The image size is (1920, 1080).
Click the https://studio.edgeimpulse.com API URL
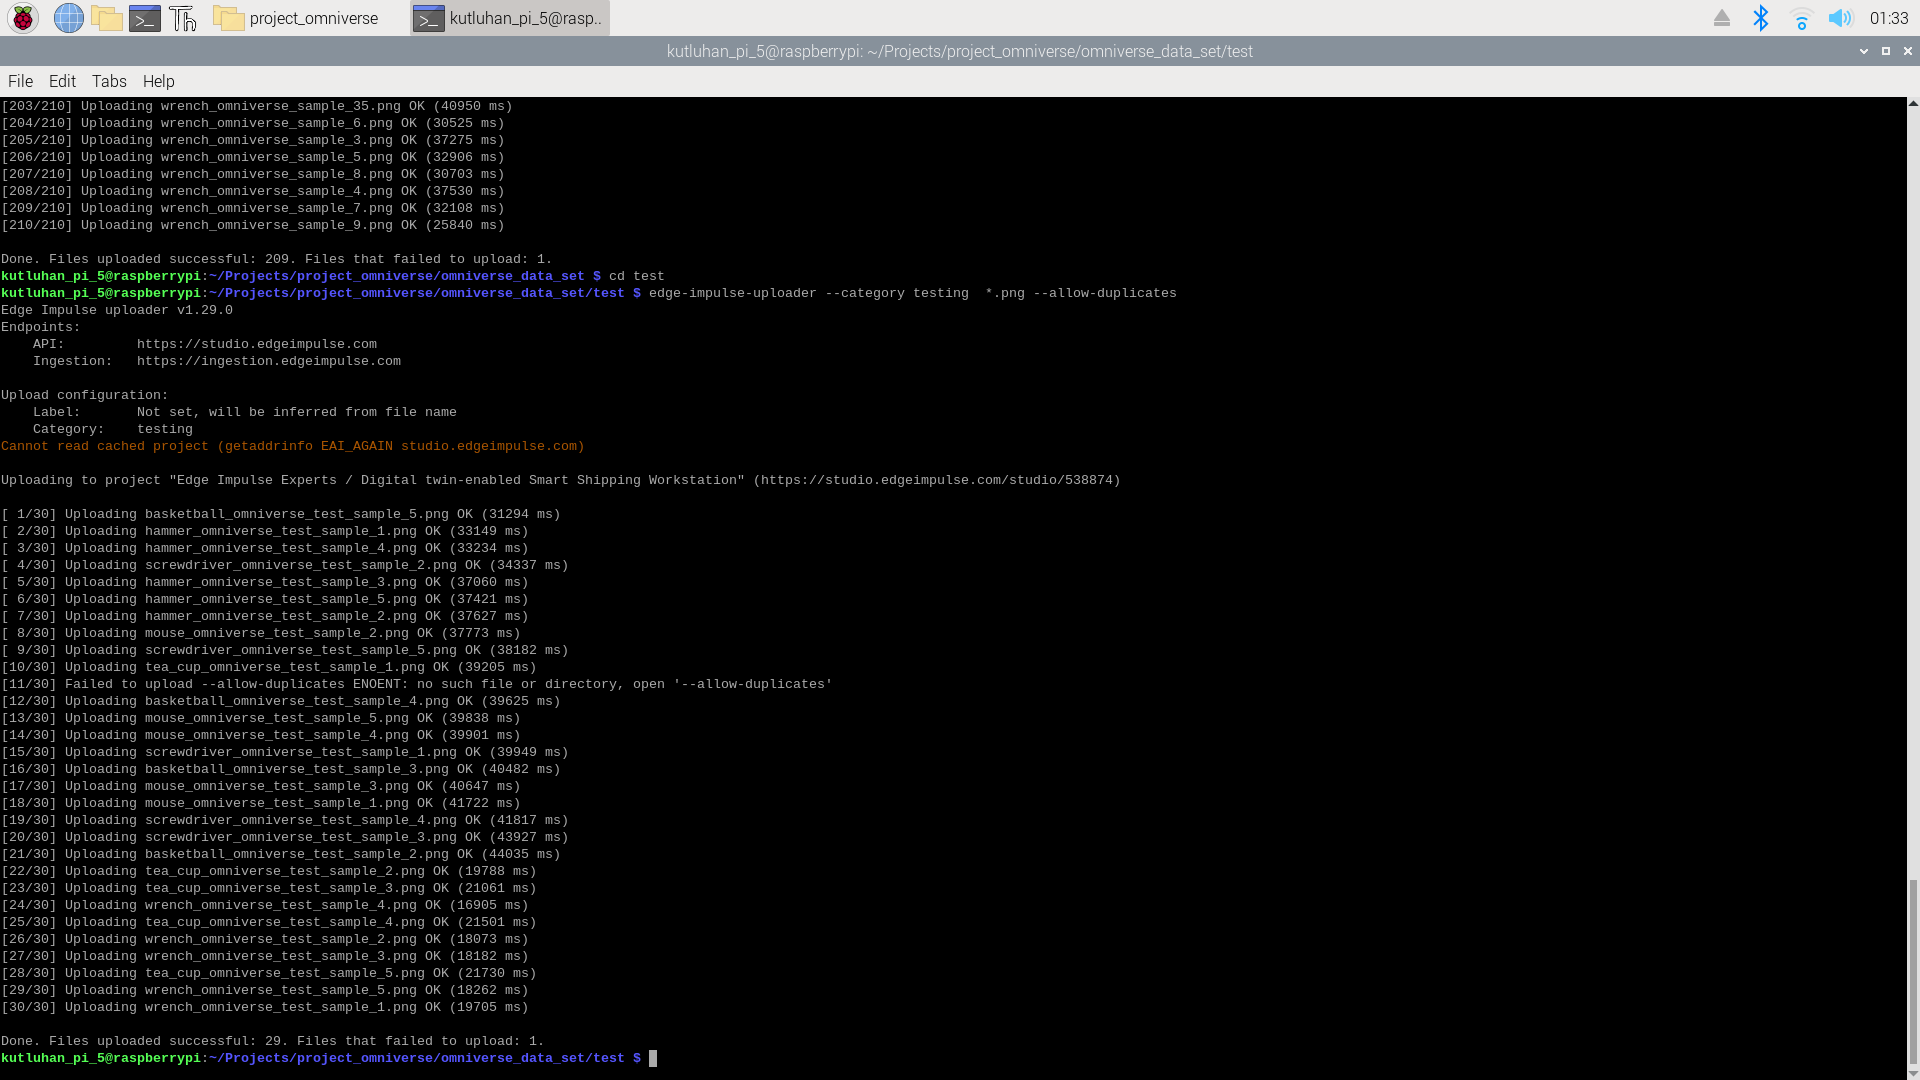coord(257,344)
